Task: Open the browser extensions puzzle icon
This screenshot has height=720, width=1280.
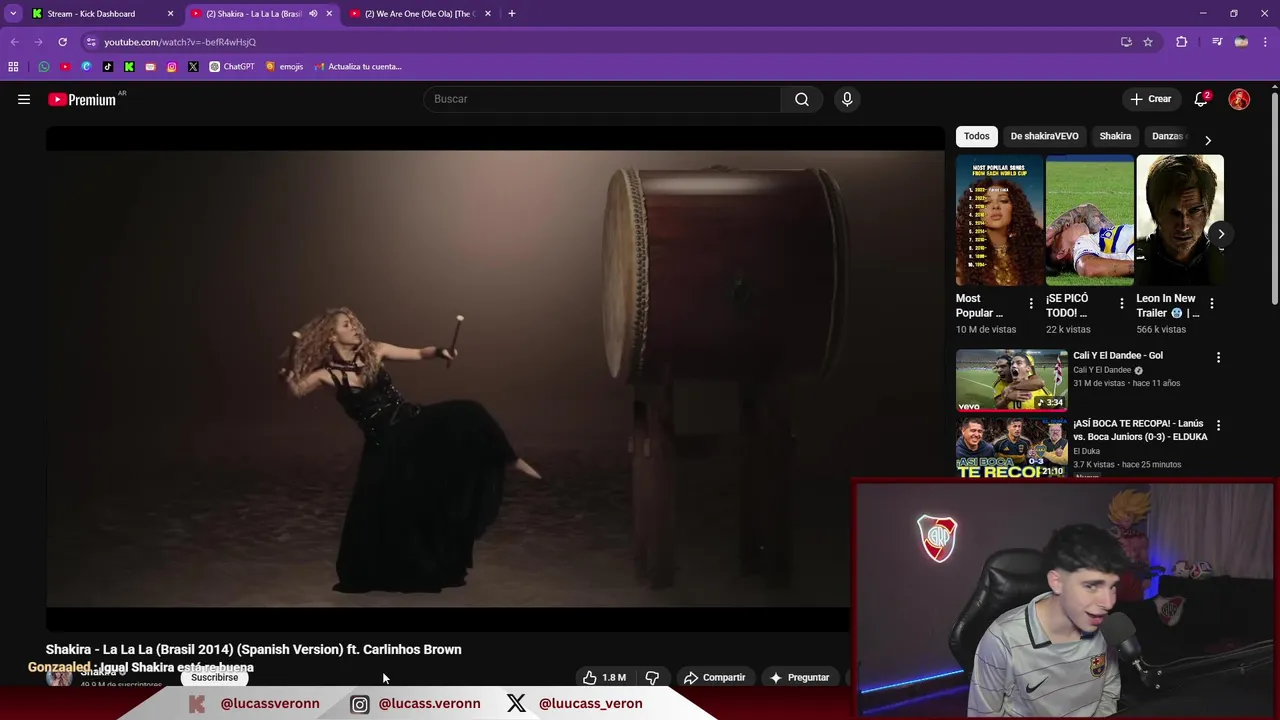Action: [x=1181, y=42]
